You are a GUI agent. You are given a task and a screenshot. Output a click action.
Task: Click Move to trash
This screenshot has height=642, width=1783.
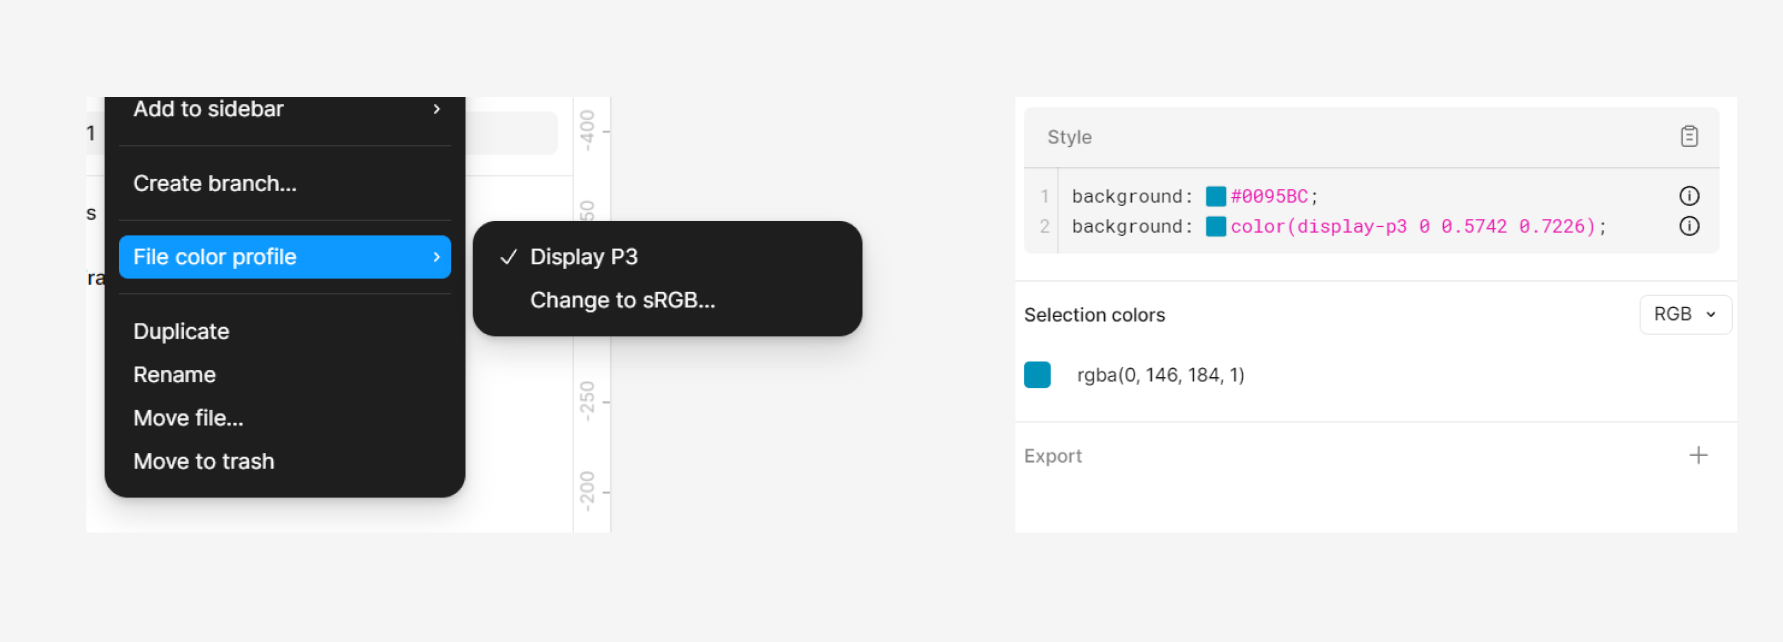click(204, 461)
